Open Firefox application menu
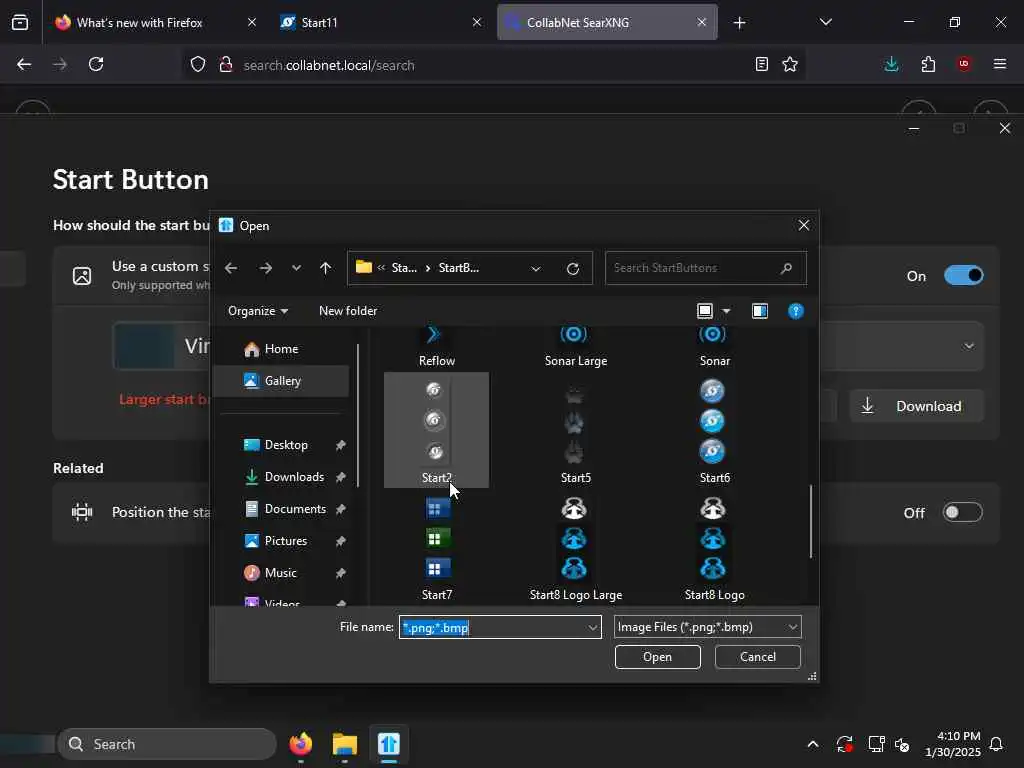Viewport: 1024px width, 768px height. [1000, 64]
